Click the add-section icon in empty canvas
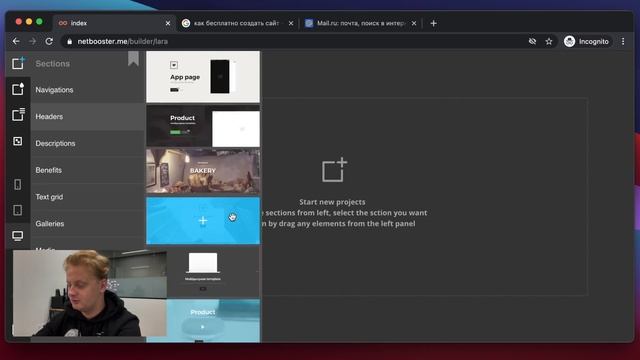 click(x=334, y=170)
